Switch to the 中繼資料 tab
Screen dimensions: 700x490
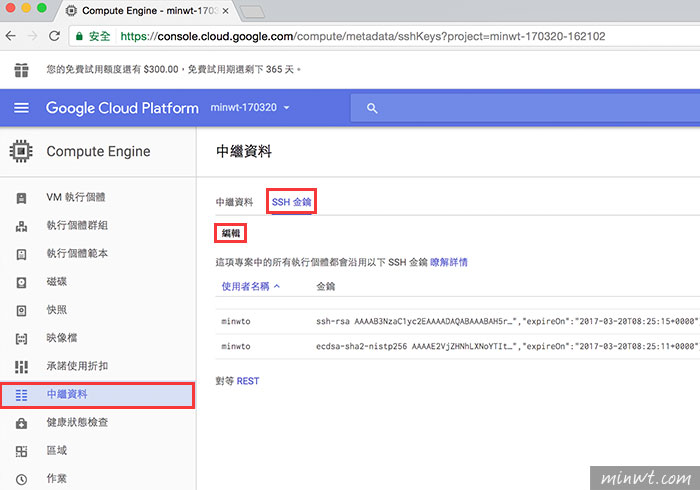234,202
